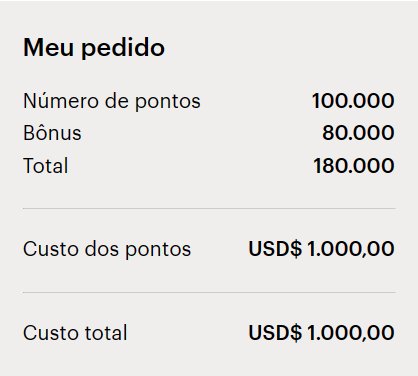The image size is (418, 376).
Task: Click the 180.000 total points value
Action: (354, 166)
